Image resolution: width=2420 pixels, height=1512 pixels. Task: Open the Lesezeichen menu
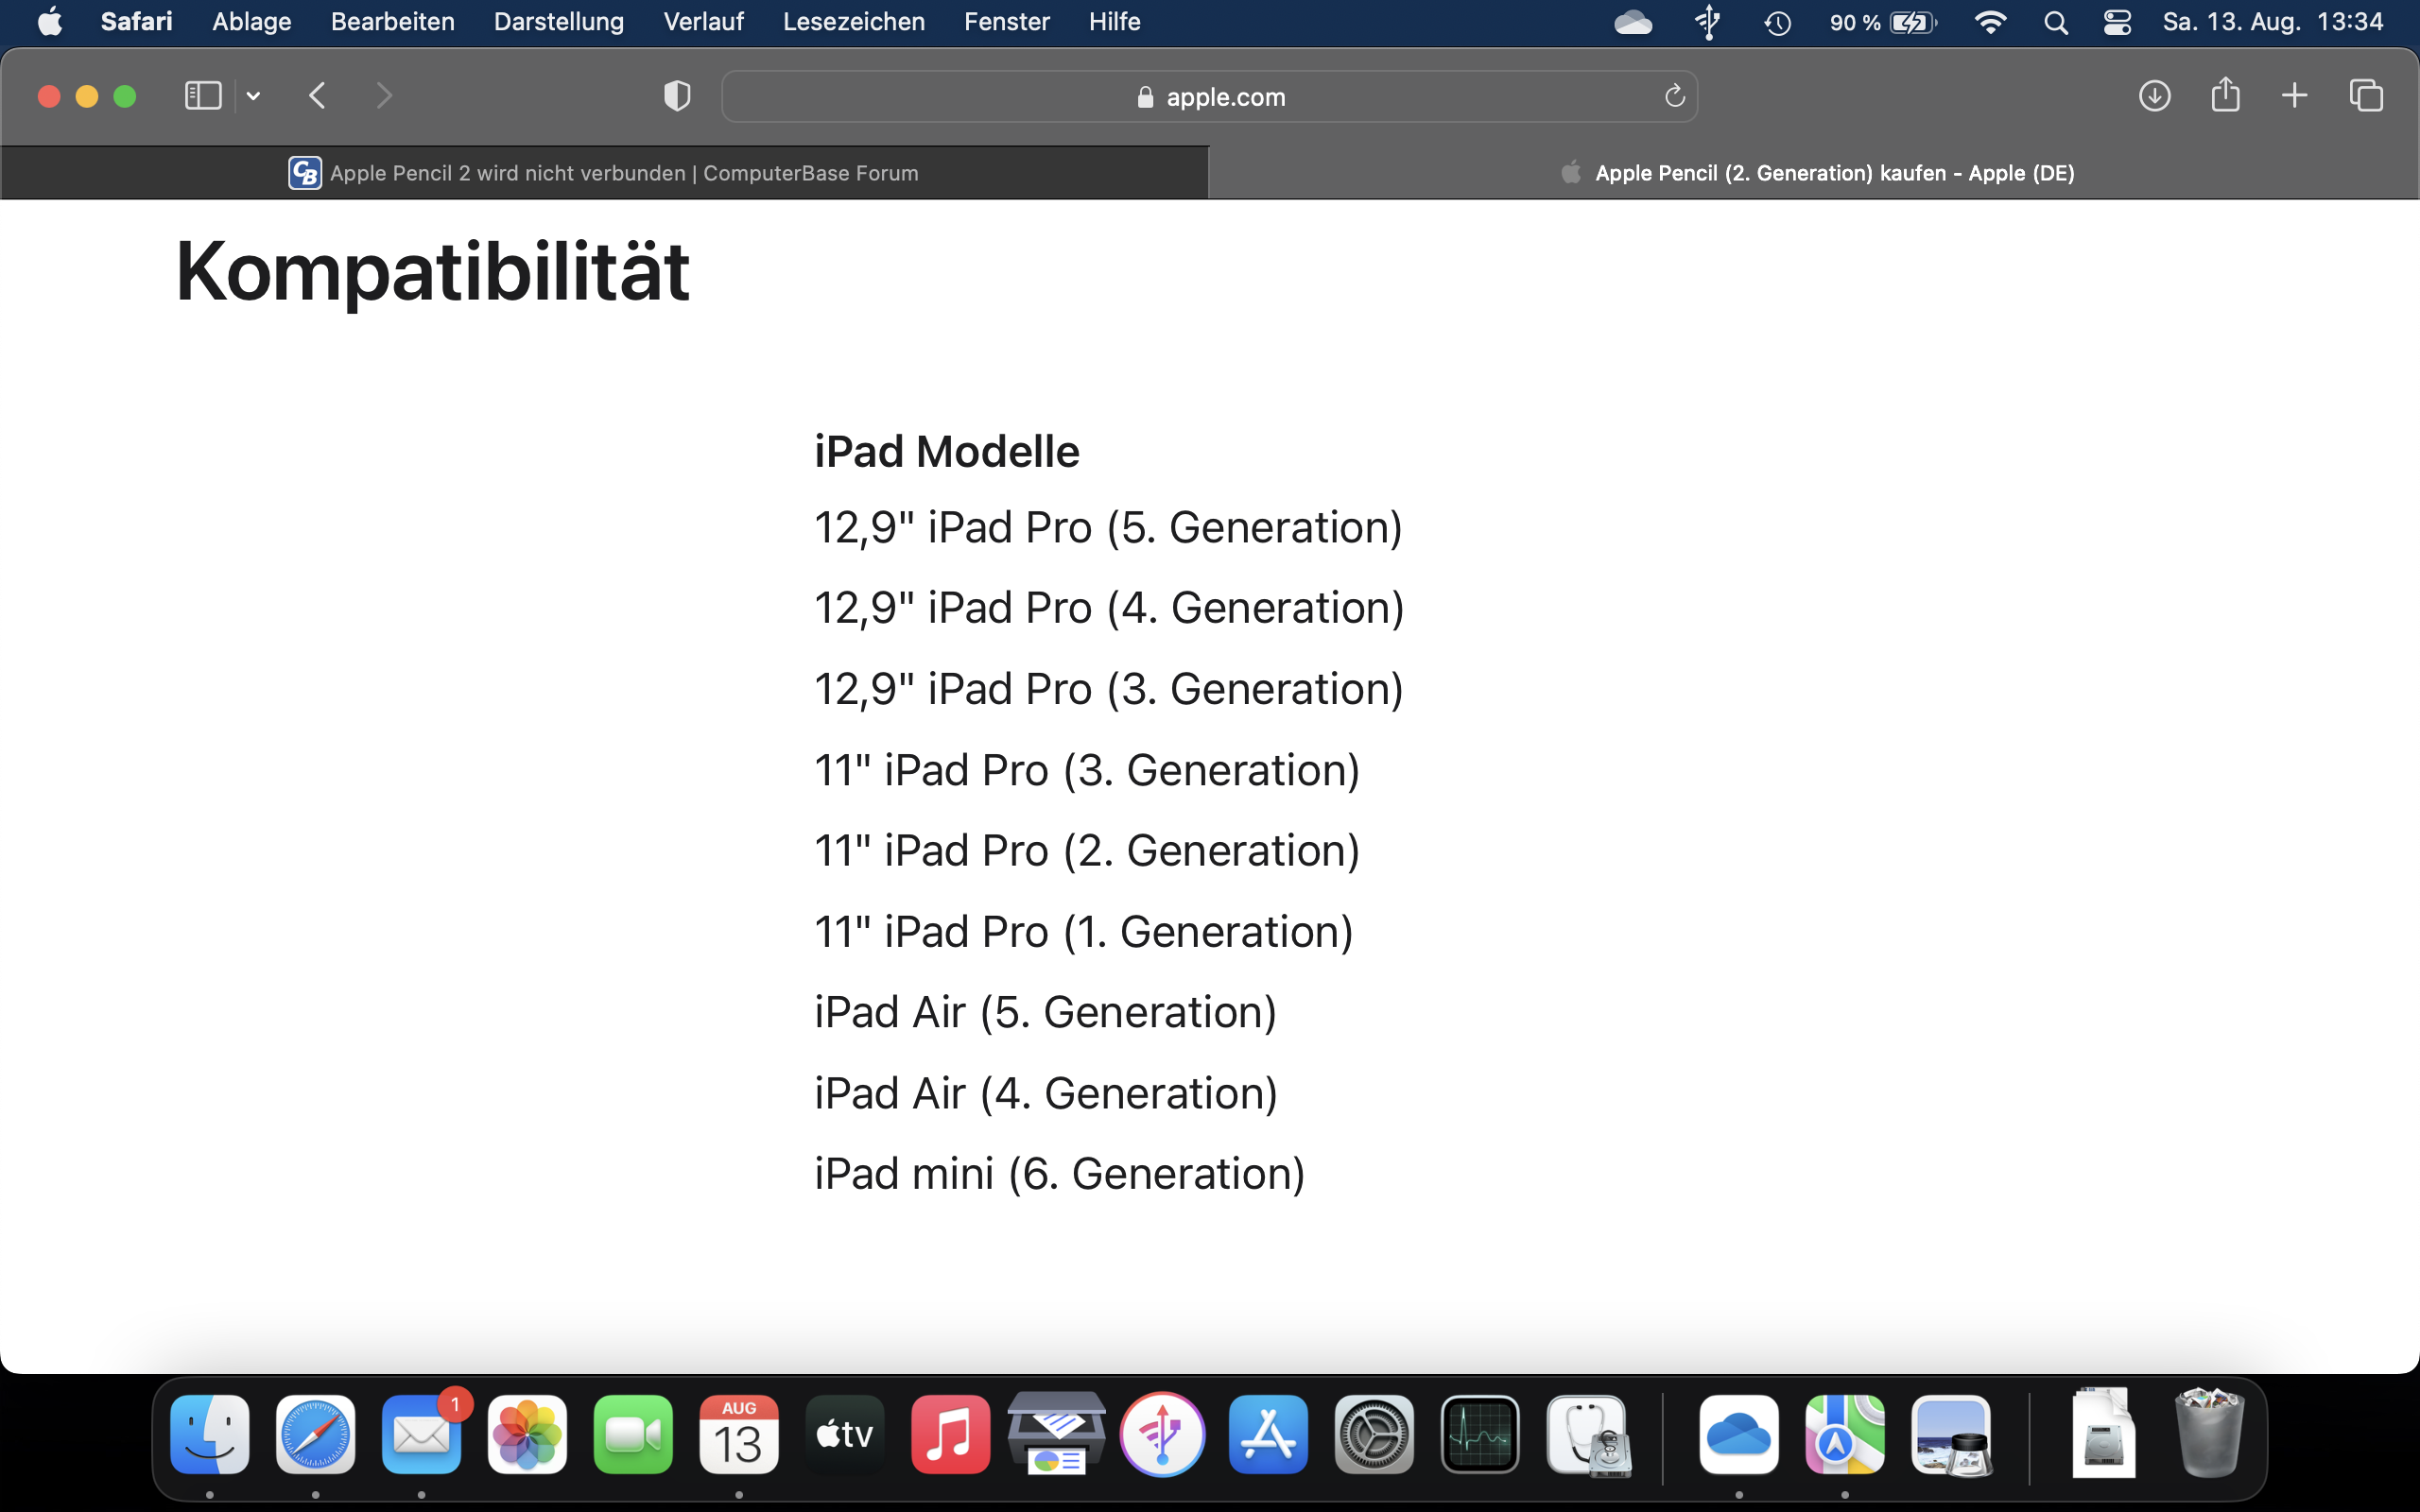(x=853, y=22)
